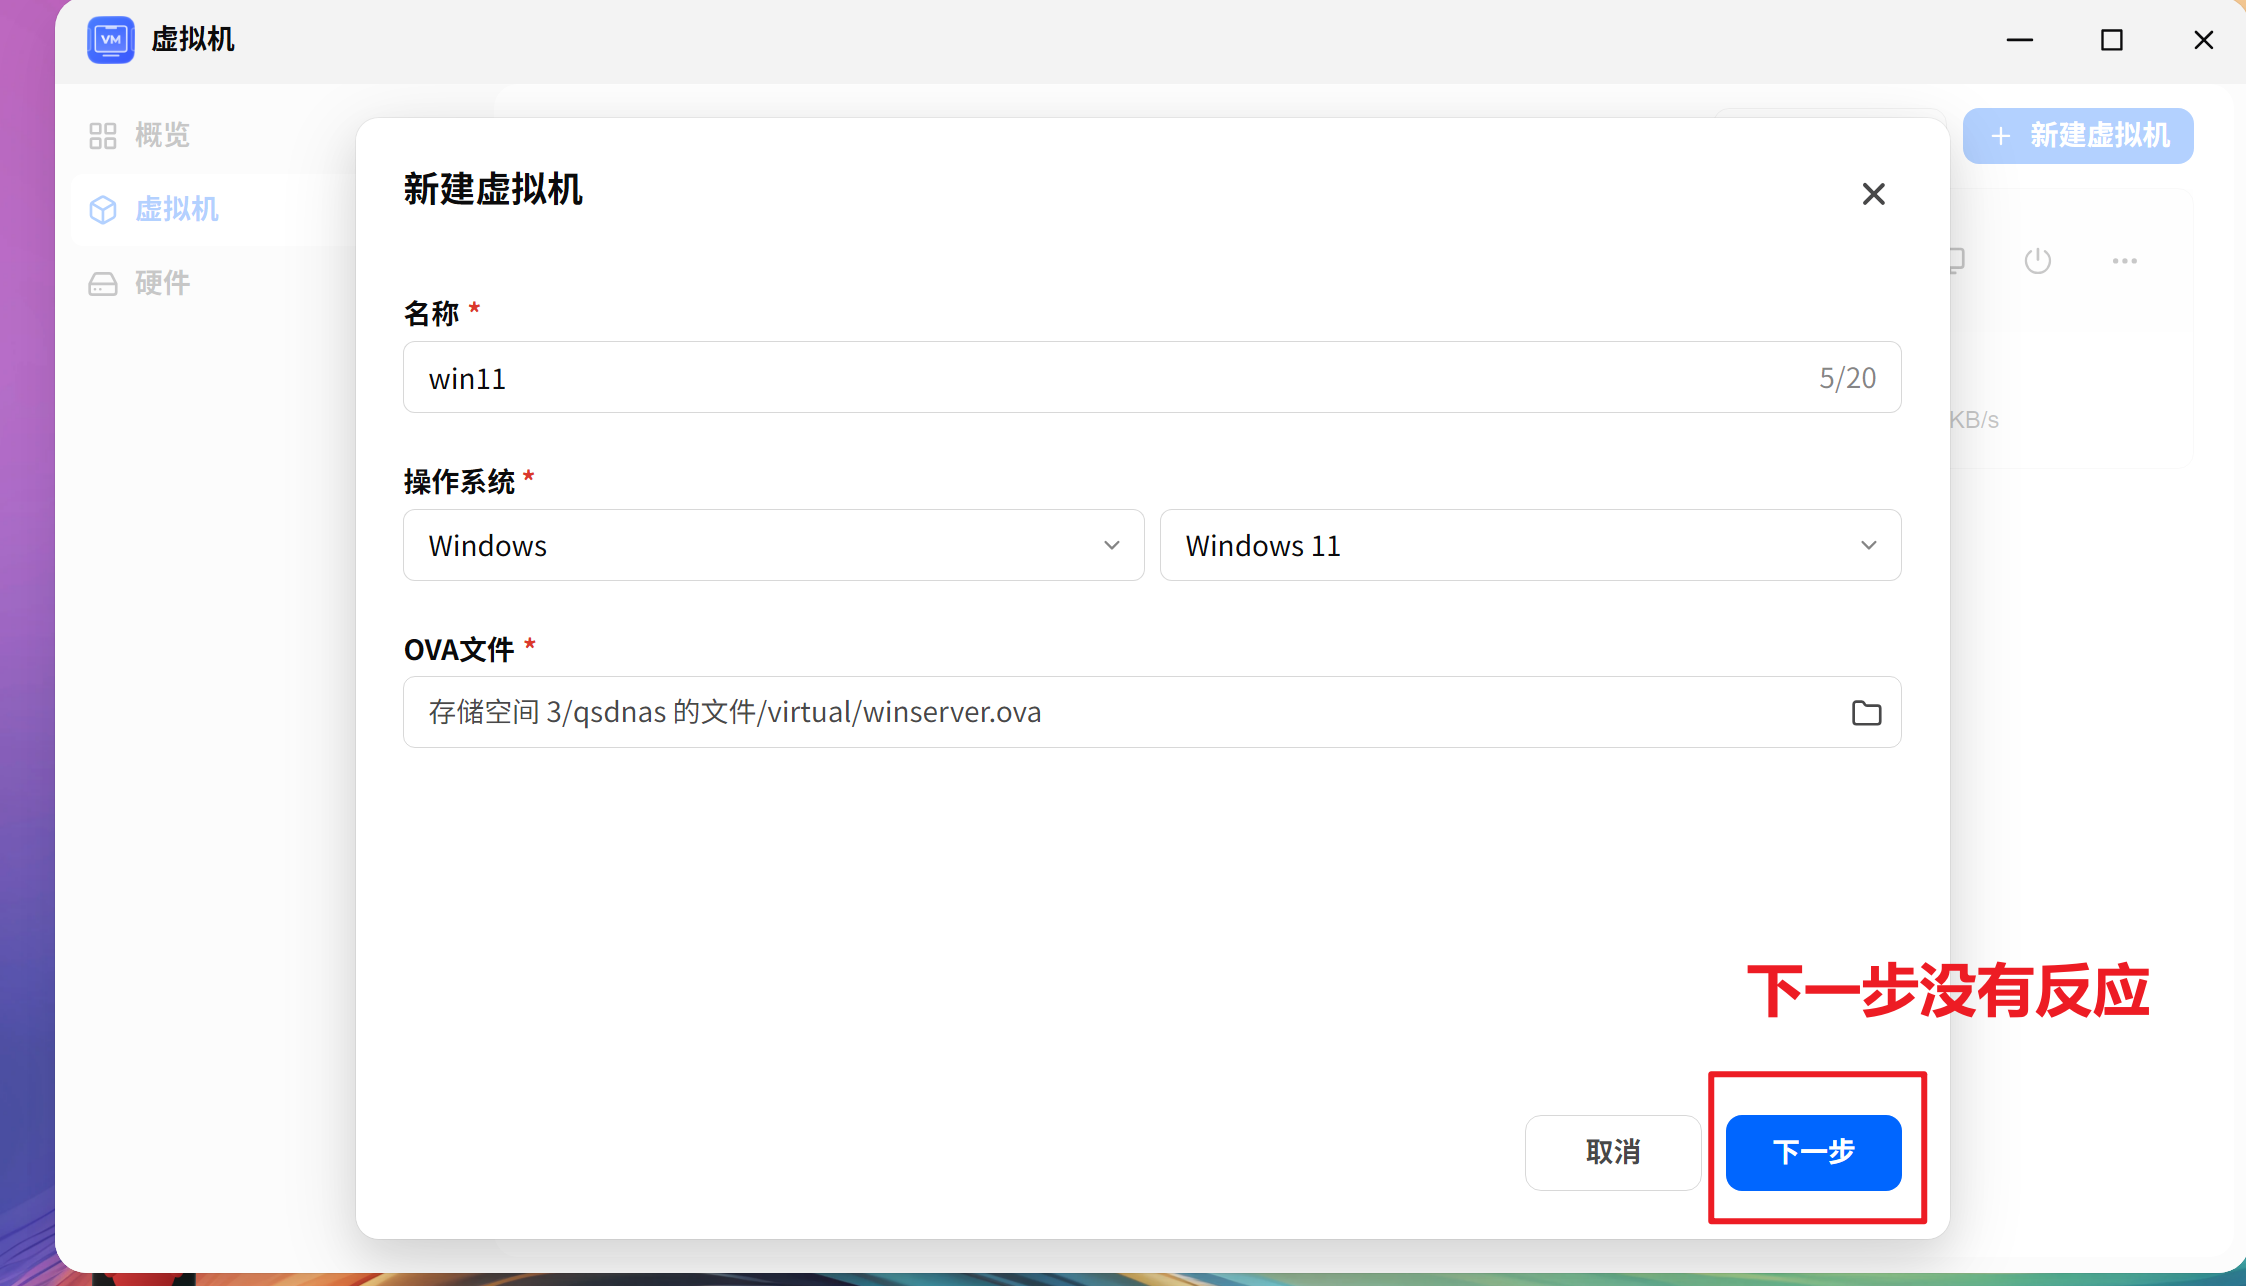Open the folder browse icon for OVA
2246x1286 pixels.
pos(1866,712)
